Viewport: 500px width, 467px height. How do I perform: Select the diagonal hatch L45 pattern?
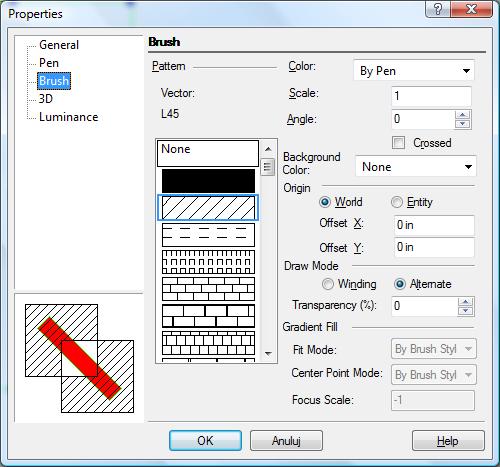coord(208,207)
